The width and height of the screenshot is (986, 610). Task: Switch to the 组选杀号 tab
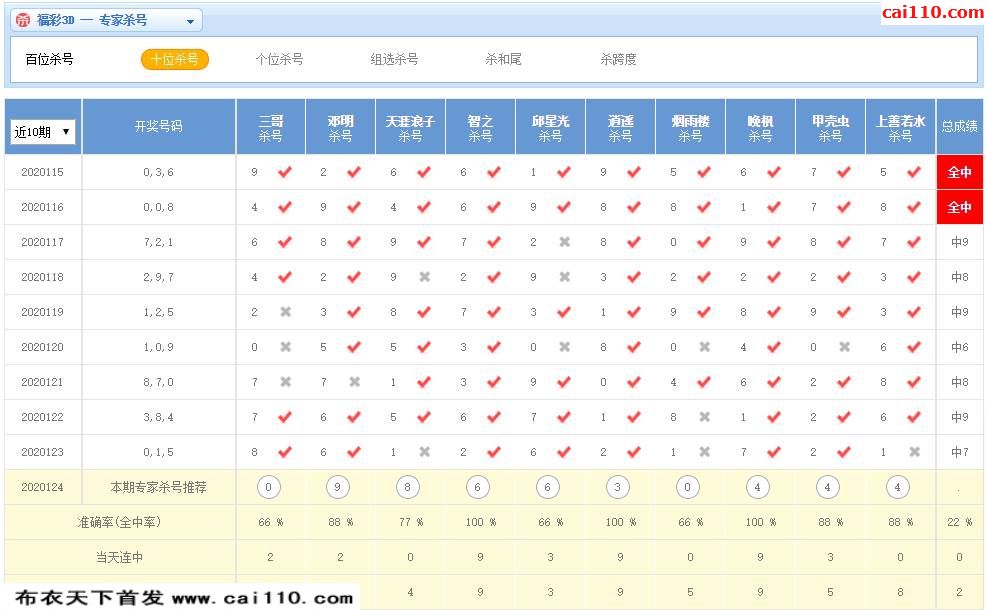[x=394, y=60]
